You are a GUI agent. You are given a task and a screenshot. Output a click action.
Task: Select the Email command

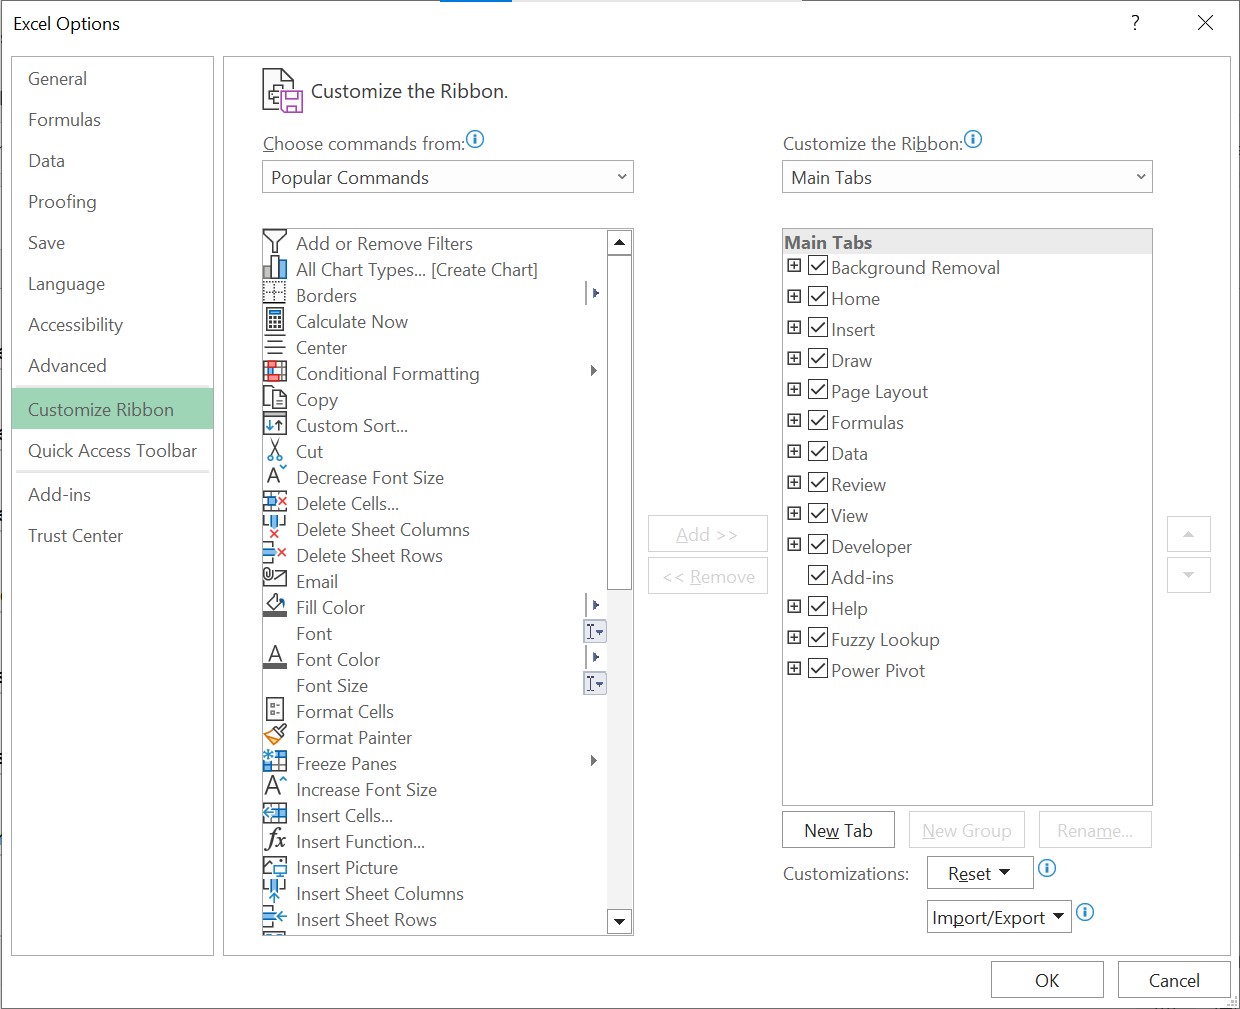pos(315,581)
